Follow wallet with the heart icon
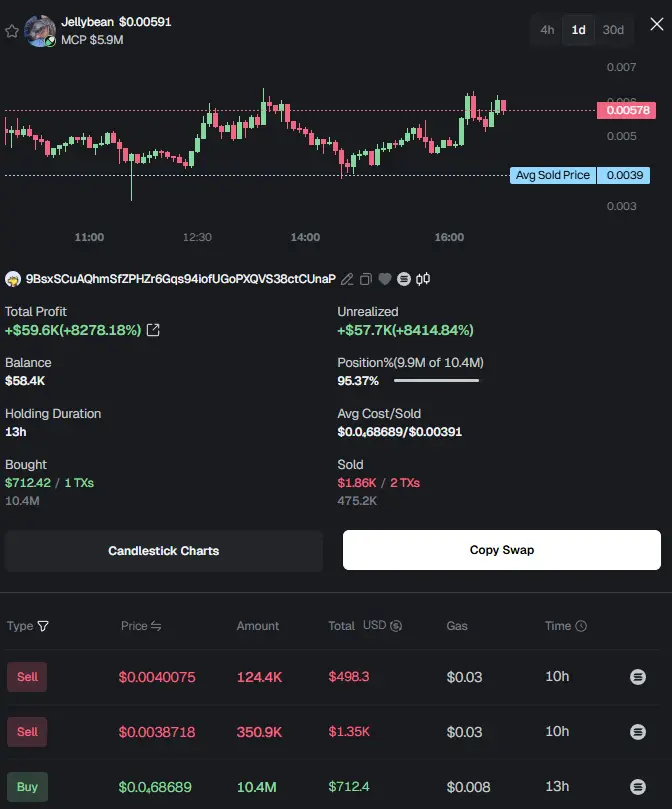672x809 pixels. click(x=385, y=279)
